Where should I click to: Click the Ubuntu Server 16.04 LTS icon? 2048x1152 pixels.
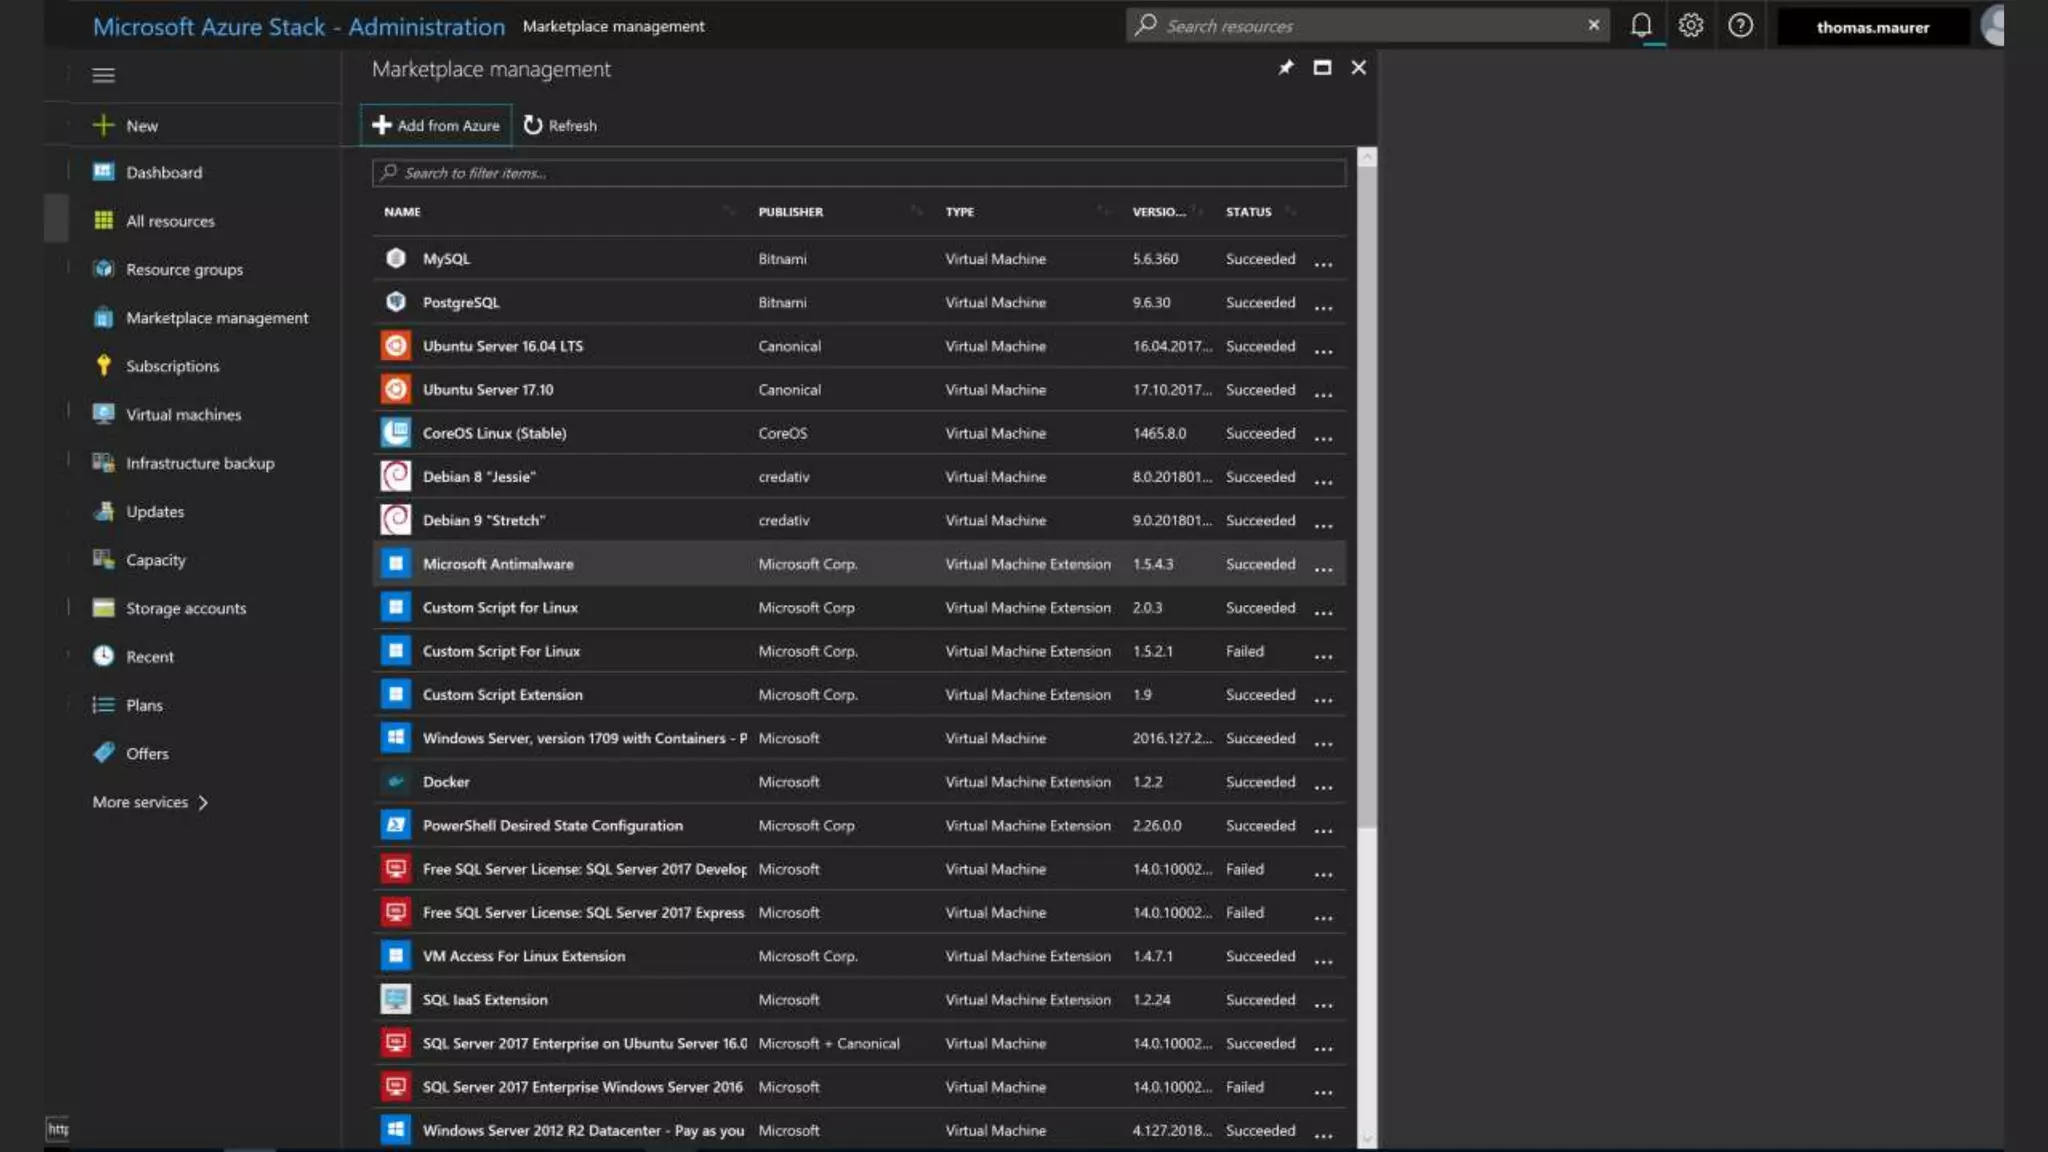[396, 346]
